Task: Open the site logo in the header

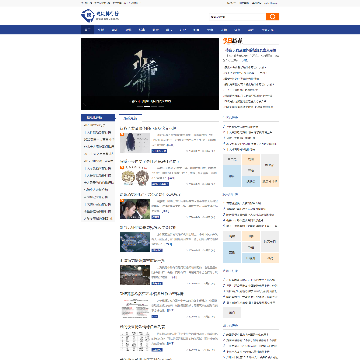Action: (x=100, y=15)
